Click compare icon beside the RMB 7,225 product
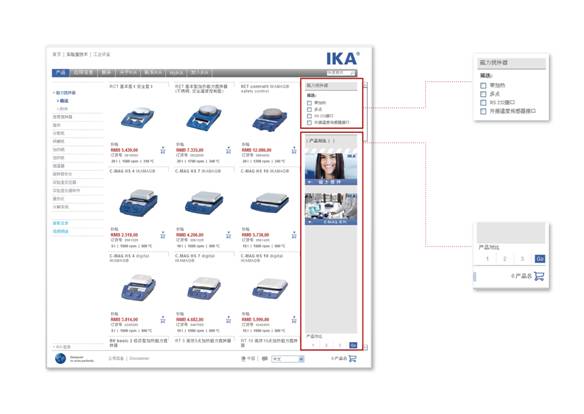Image resolution: width=584 pixels, height=414 pixels. (228, 150)
